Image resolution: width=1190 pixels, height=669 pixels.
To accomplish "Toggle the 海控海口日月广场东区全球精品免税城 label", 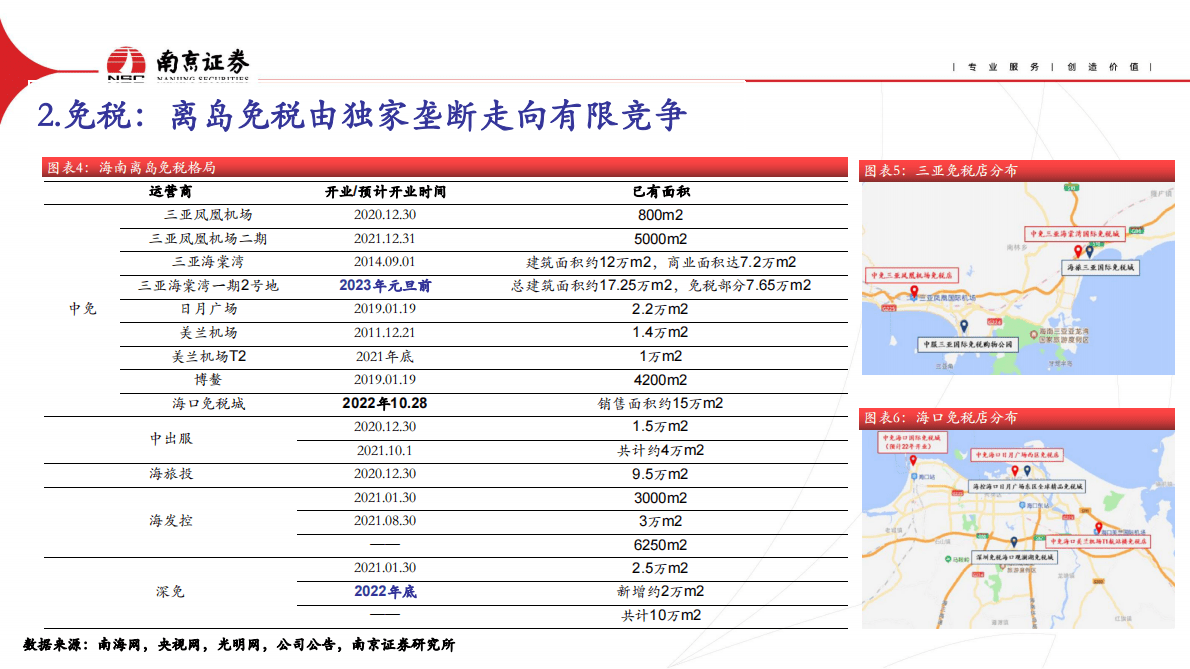I will pos(1028,486).
